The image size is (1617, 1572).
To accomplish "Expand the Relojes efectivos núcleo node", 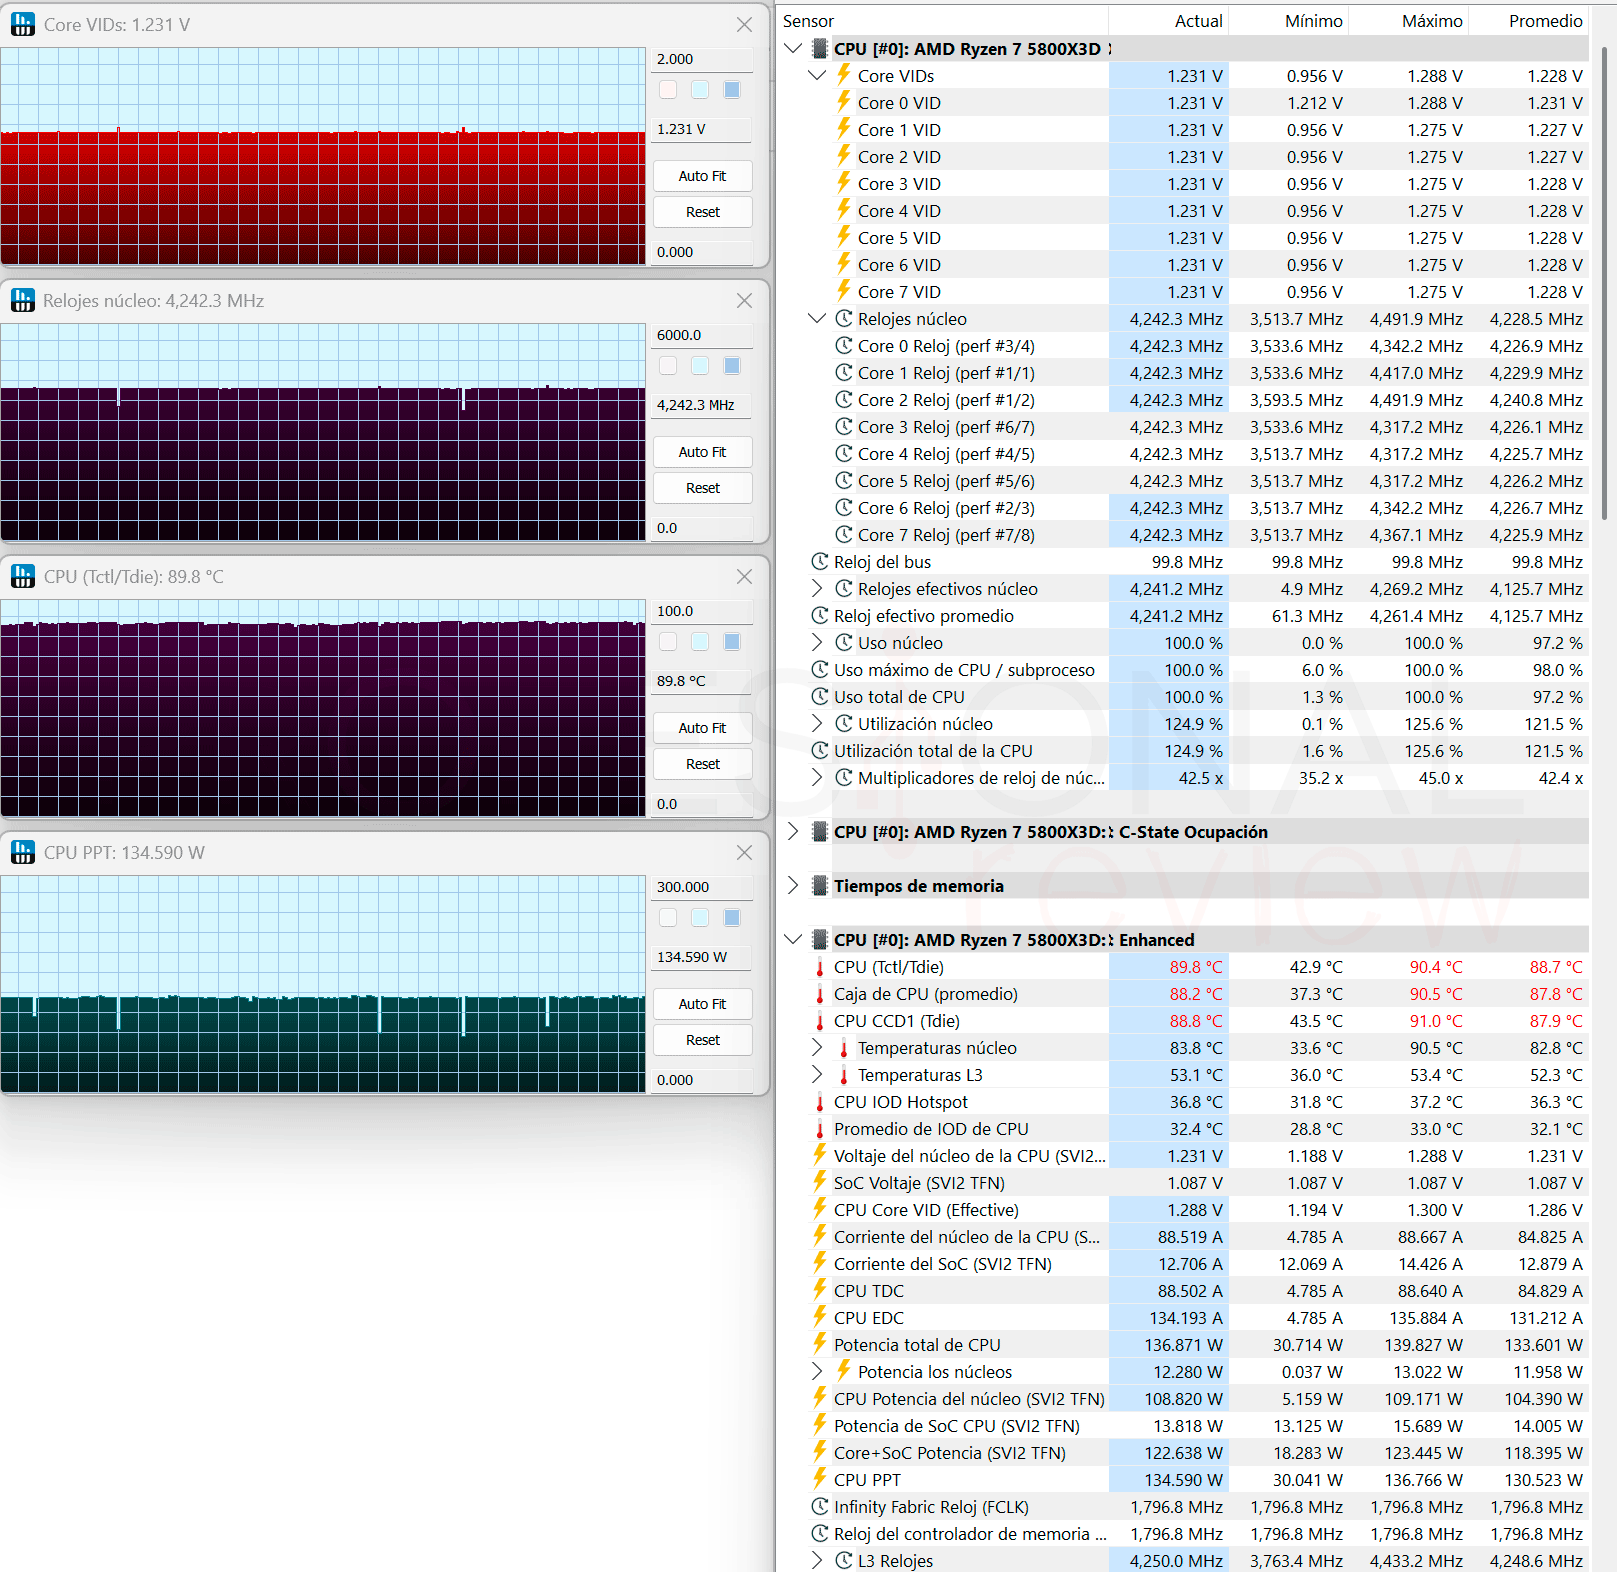I will [817, 588].
